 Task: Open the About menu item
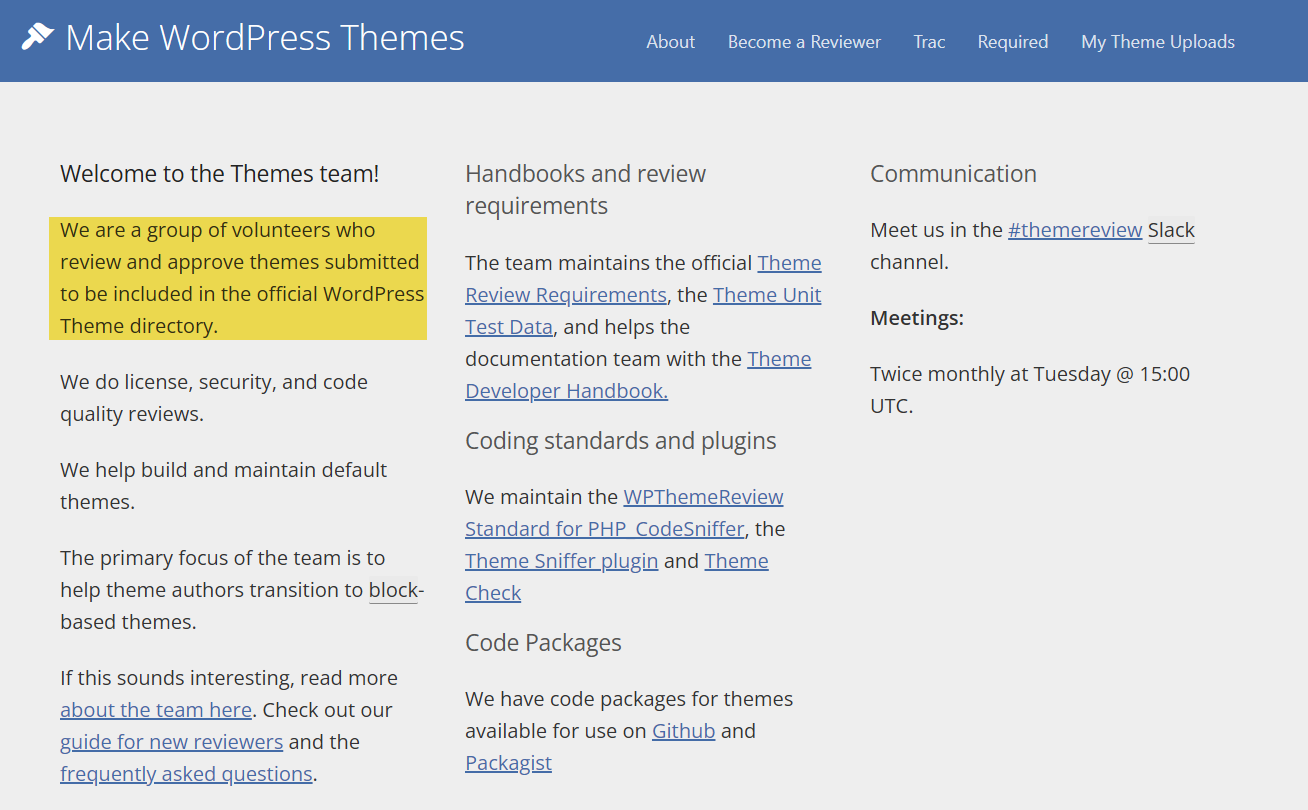click(670, 42)
